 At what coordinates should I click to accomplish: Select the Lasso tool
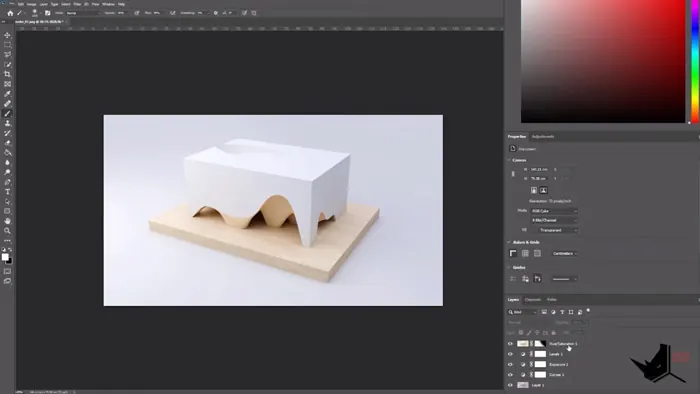7,54
